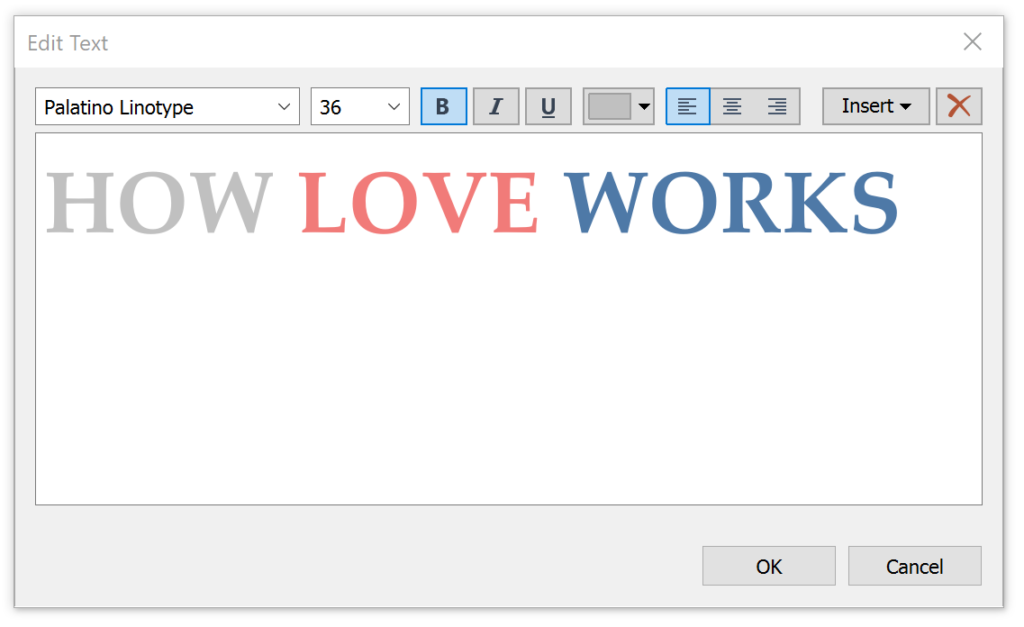The image size is (1024, 627).
Task: Close the Edit Text dialog
Action: click(x=972, y=42)
